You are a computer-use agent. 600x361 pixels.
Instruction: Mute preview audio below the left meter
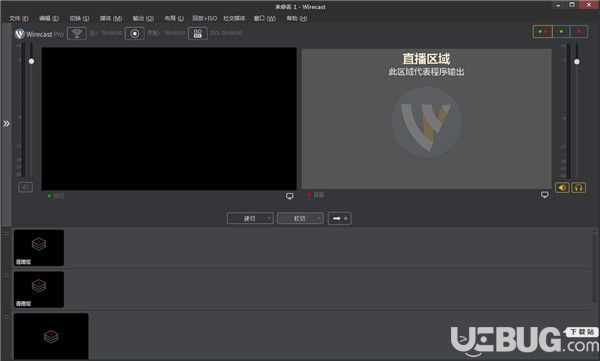point(25,187)
